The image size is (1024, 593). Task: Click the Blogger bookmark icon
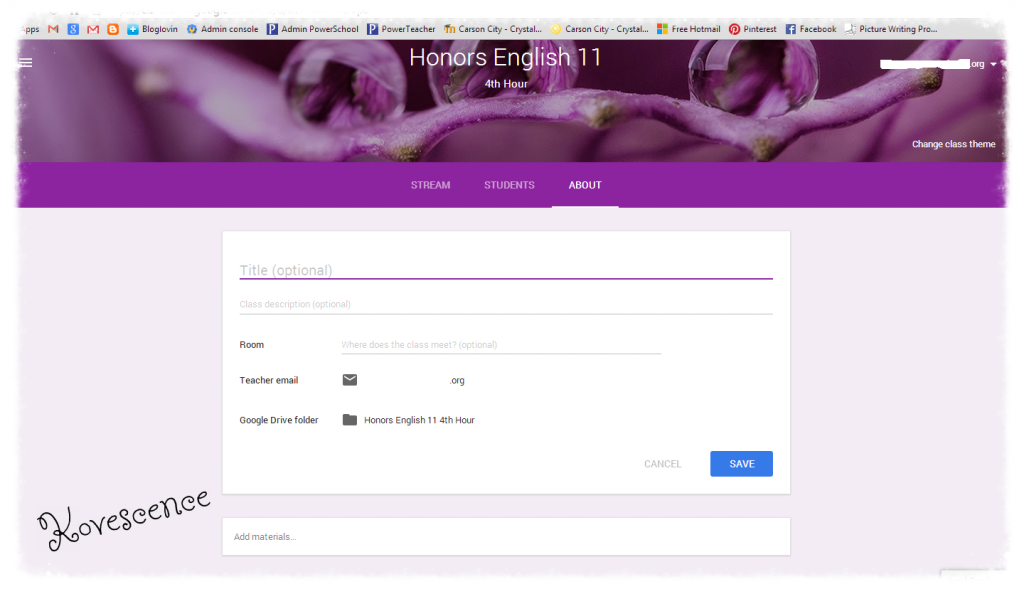[113, 29]
